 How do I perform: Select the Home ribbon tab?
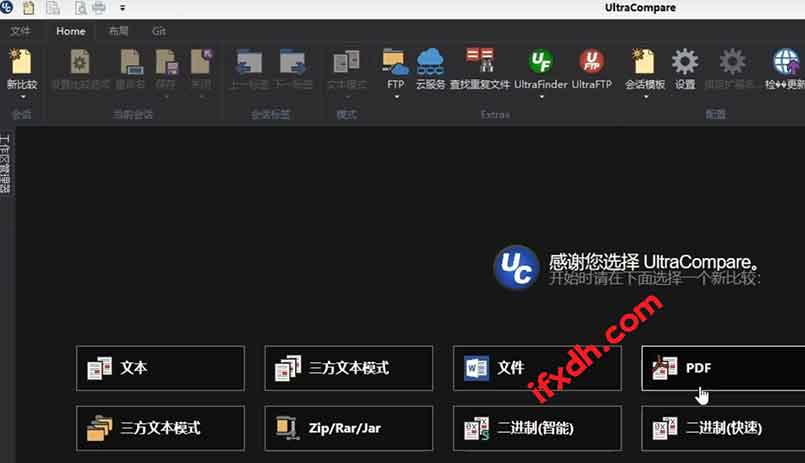(x=71, y=31)
